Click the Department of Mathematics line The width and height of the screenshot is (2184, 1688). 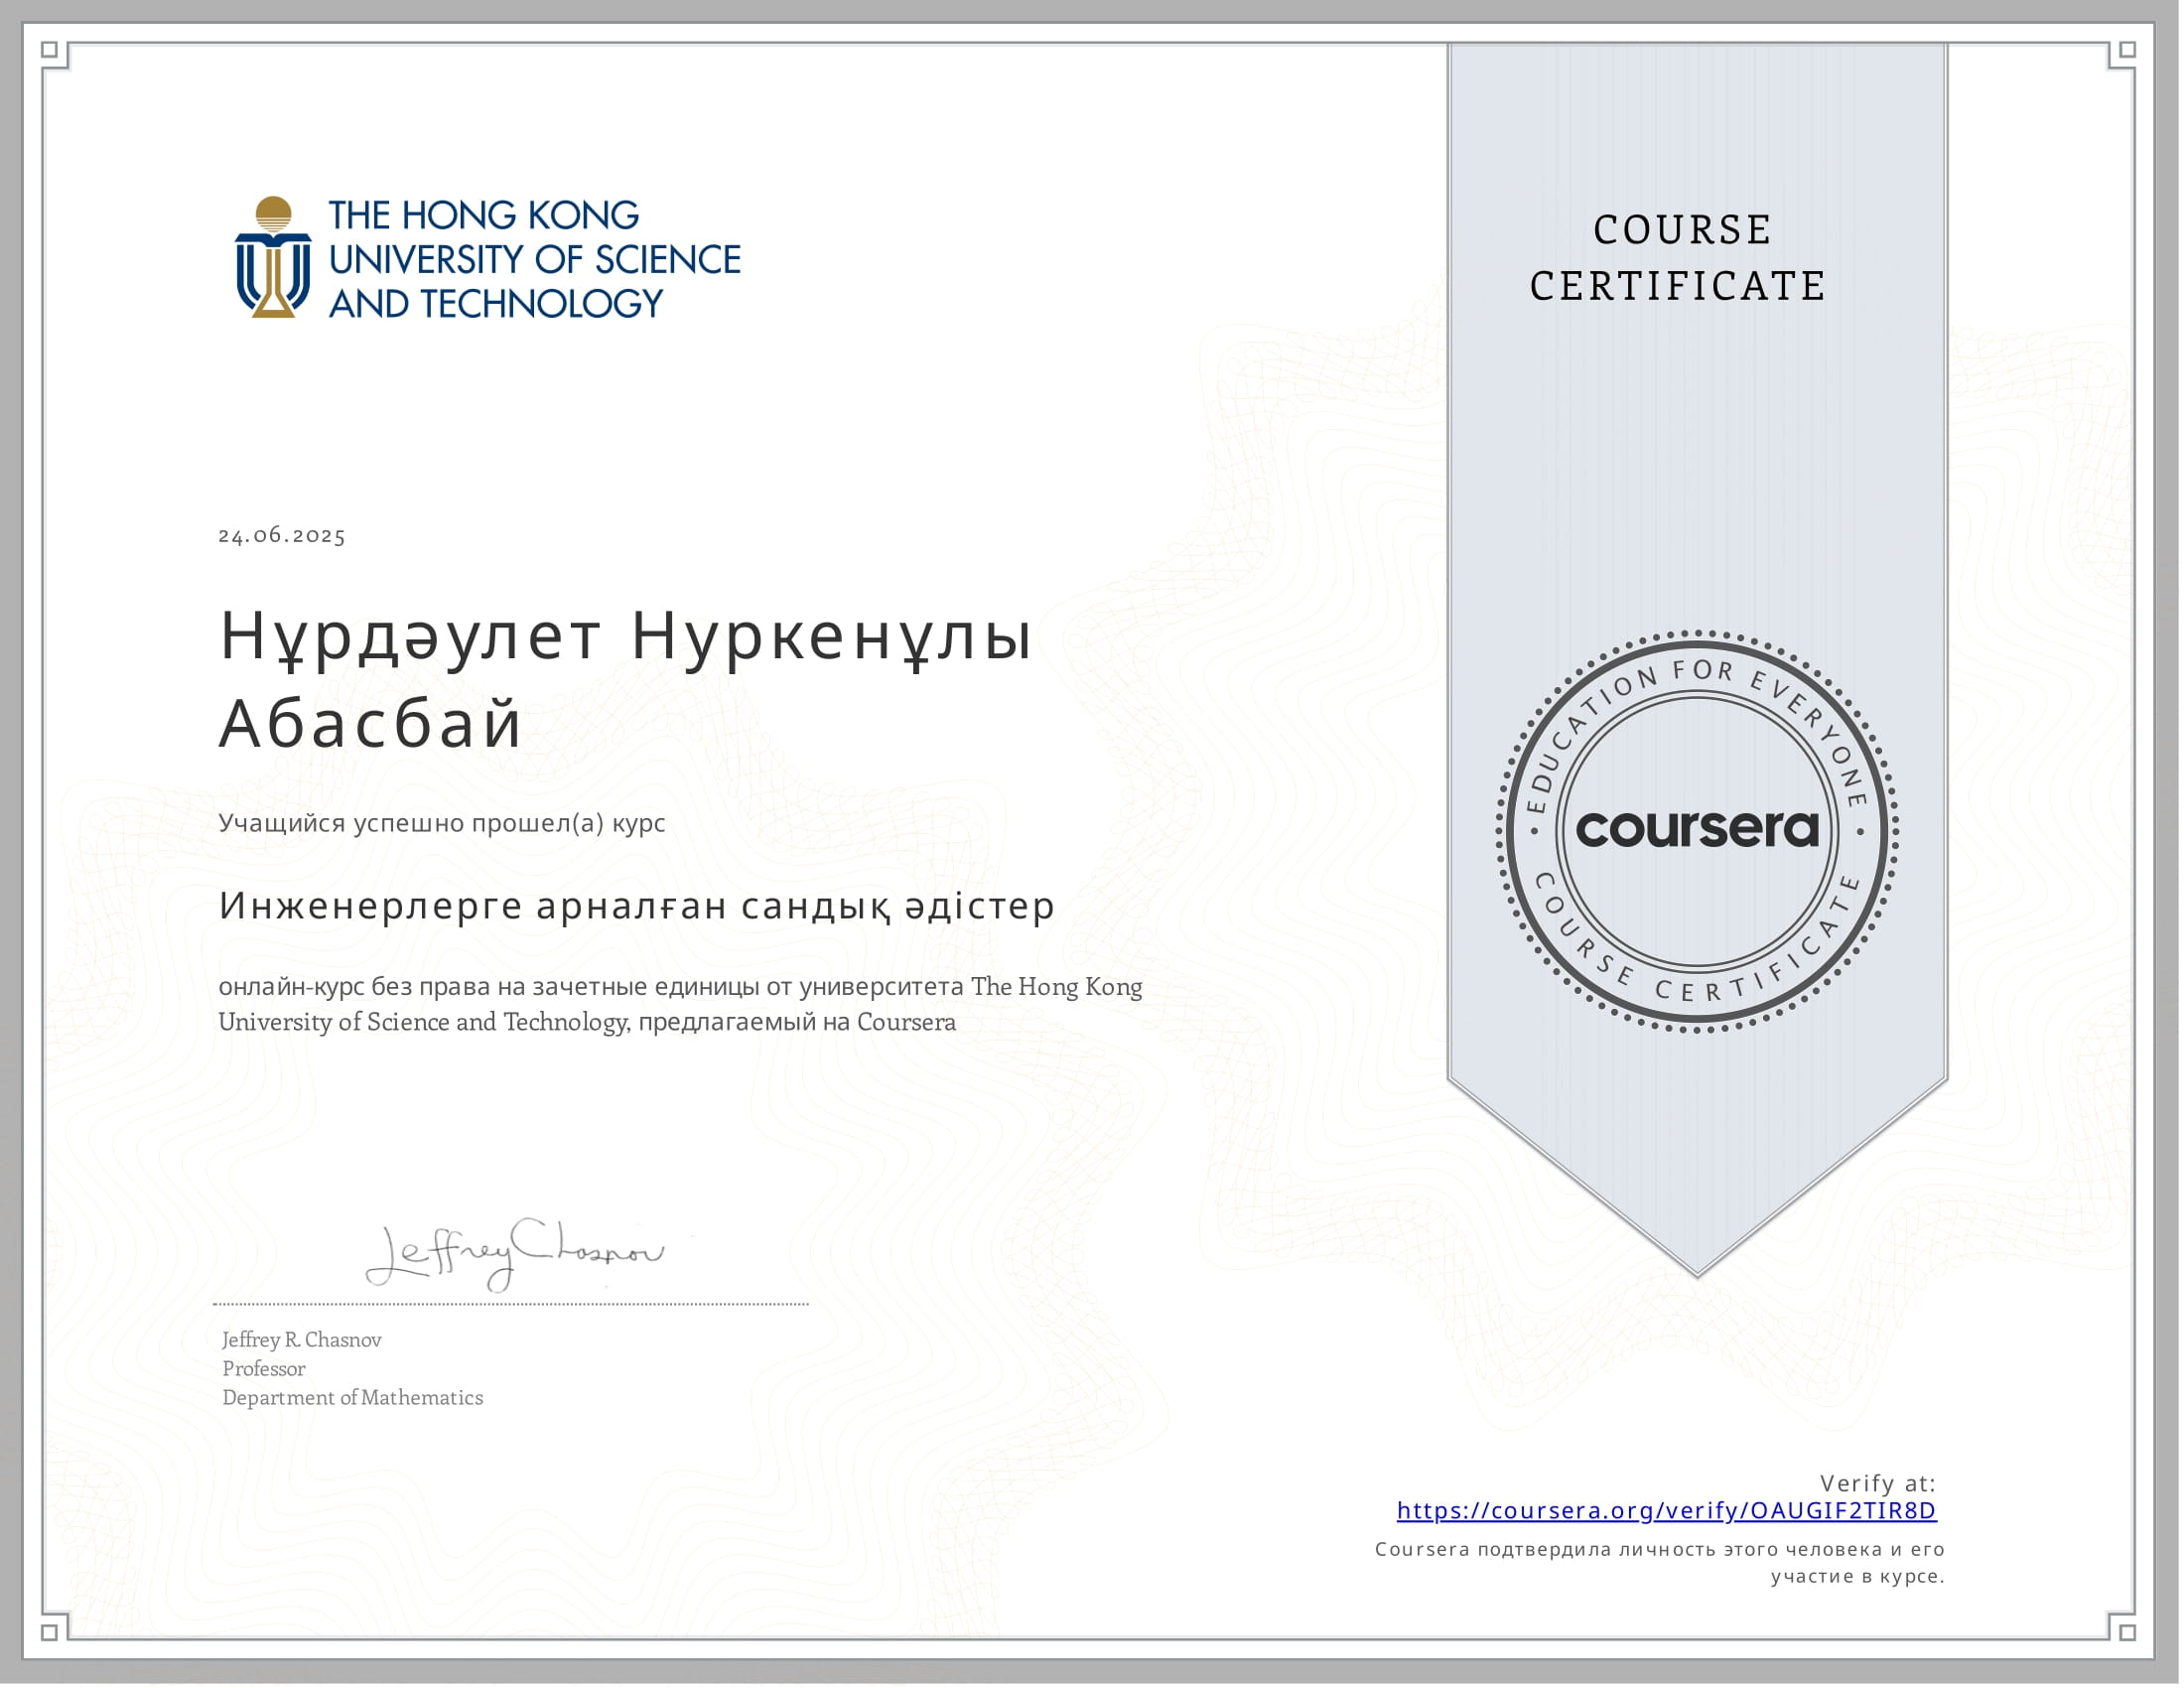click(x=352, y=1398)
